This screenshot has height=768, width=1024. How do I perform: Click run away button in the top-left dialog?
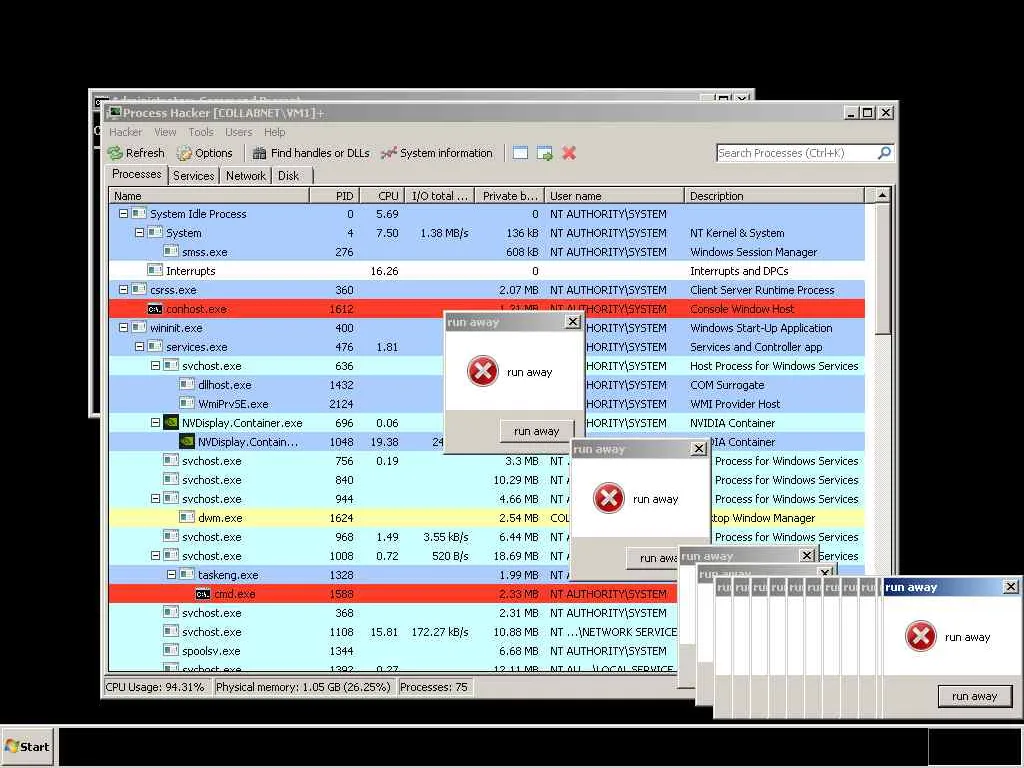pyautogui.click(x=537, y=431)
